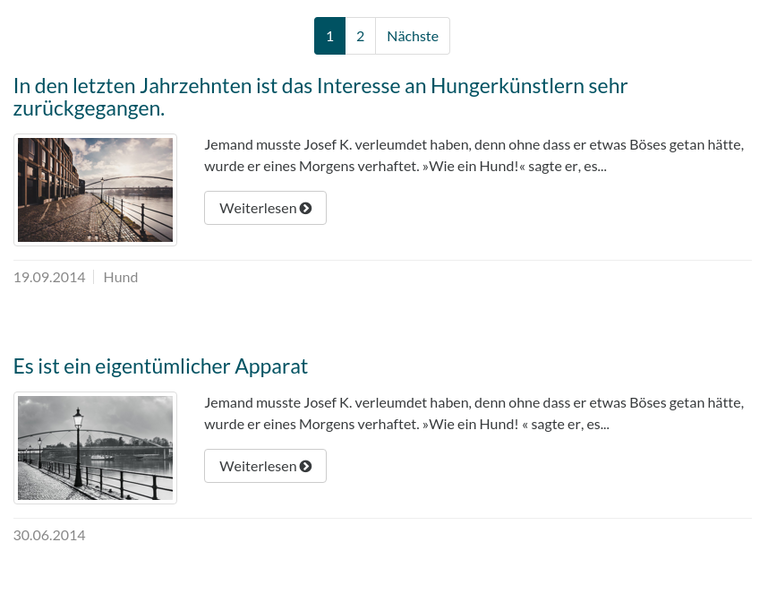This screenshot has height=594, width=768.
Task: Click the word 'Apparat' in the second headline
Action: (x=271, y=366)
